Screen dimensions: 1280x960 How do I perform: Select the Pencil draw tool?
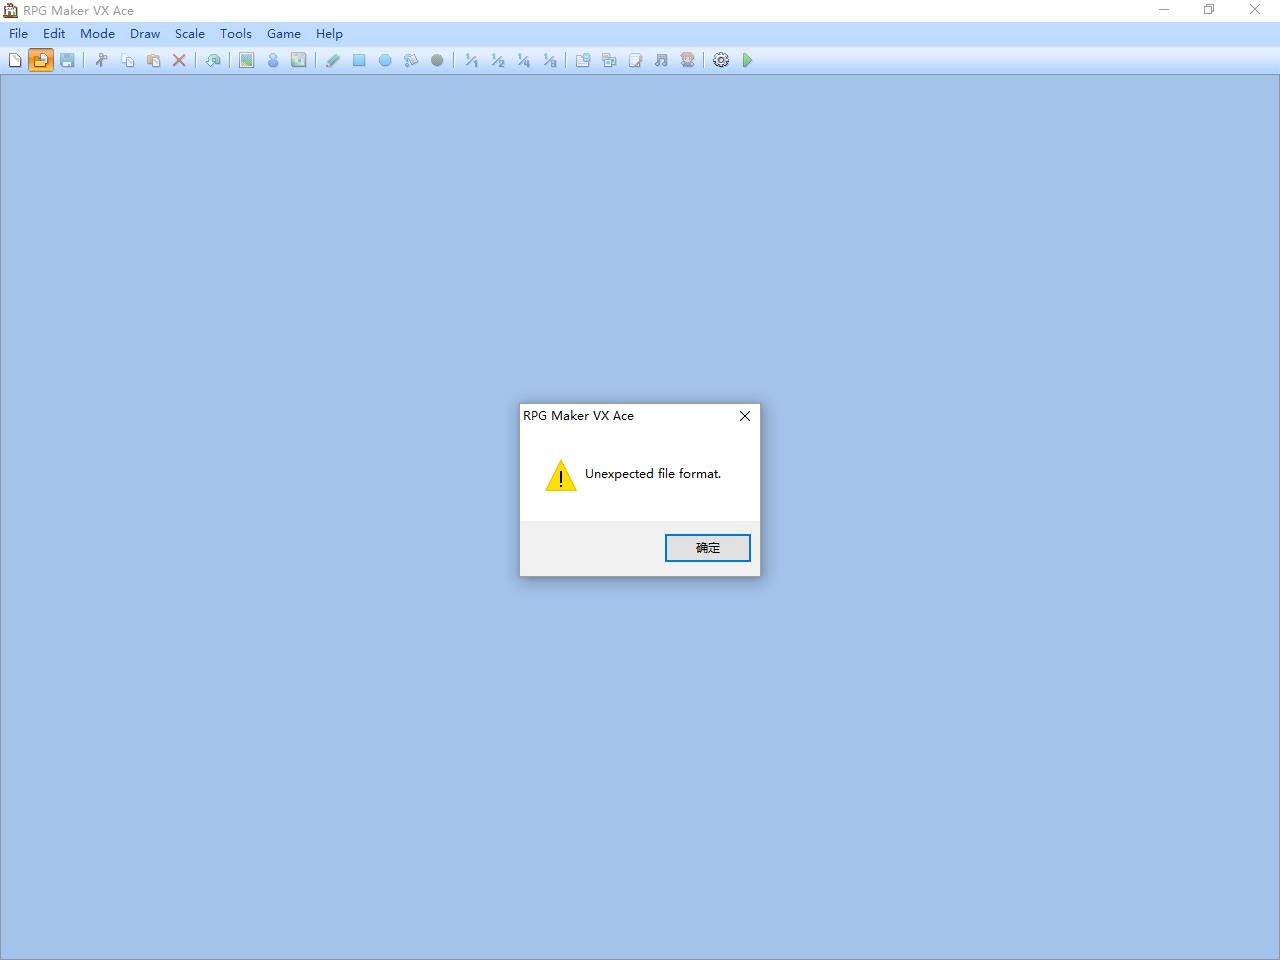click(x=333, y=60)
